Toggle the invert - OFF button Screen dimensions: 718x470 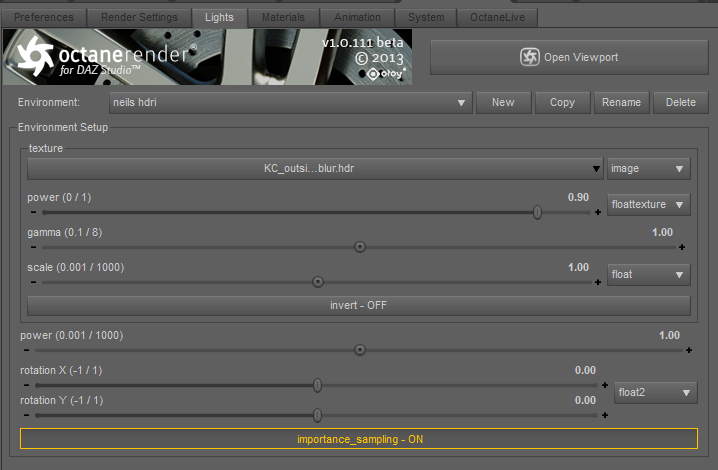(x=359, y=306)
